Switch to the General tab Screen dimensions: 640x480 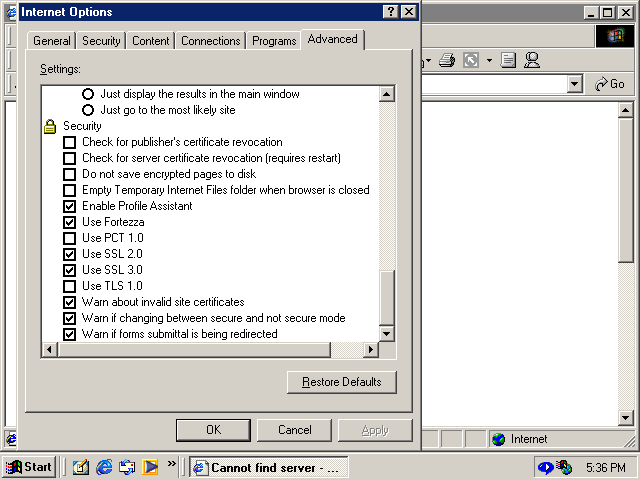pos(51,41)
